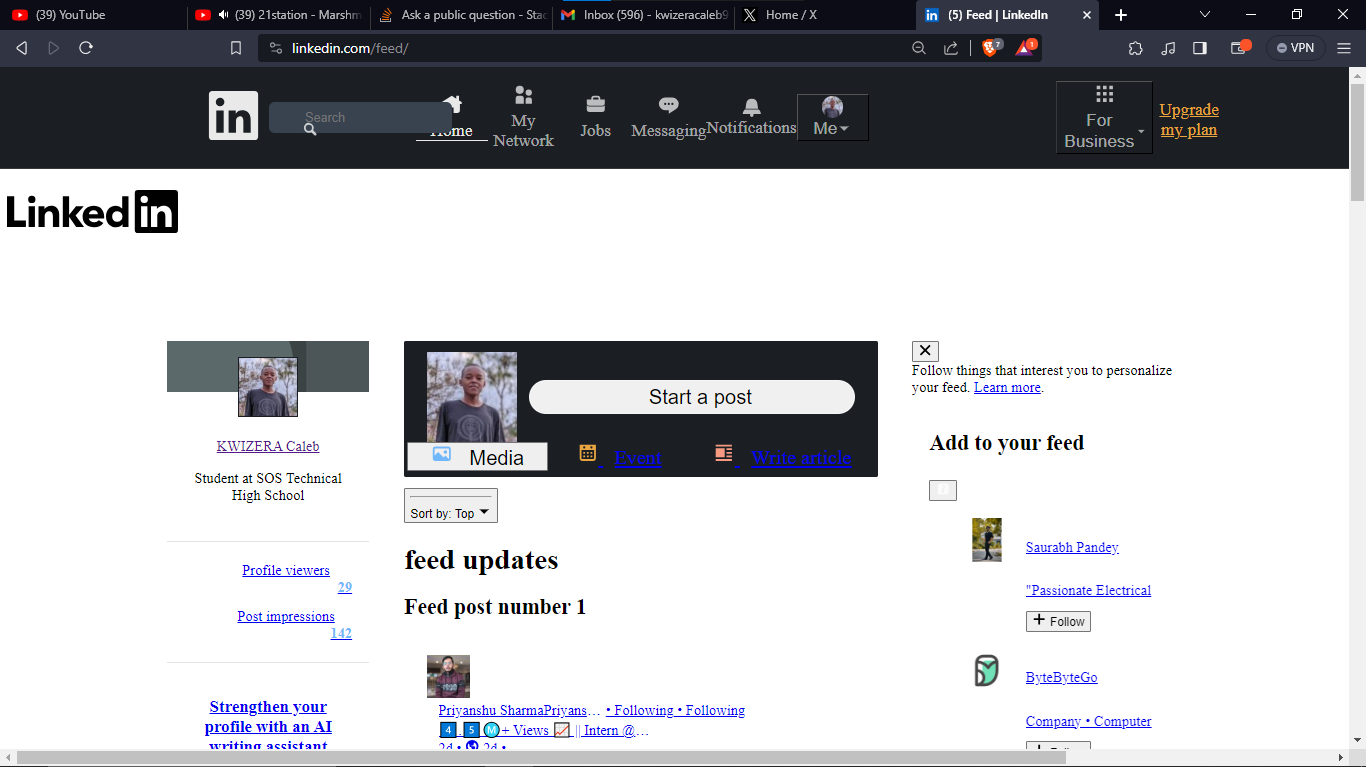1366x767 pixels.
Task: Open the Home nav icon
Action: 452,103
